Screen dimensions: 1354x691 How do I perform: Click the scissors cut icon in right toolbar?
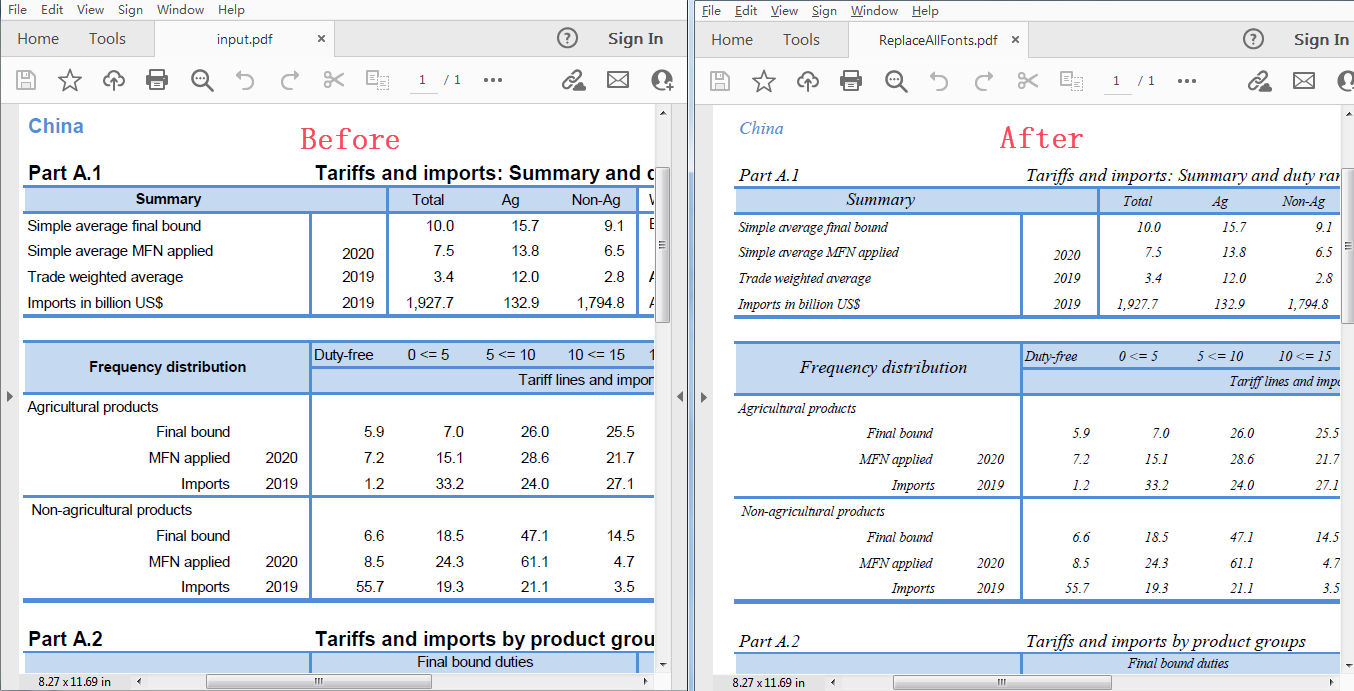(1027, 81)
